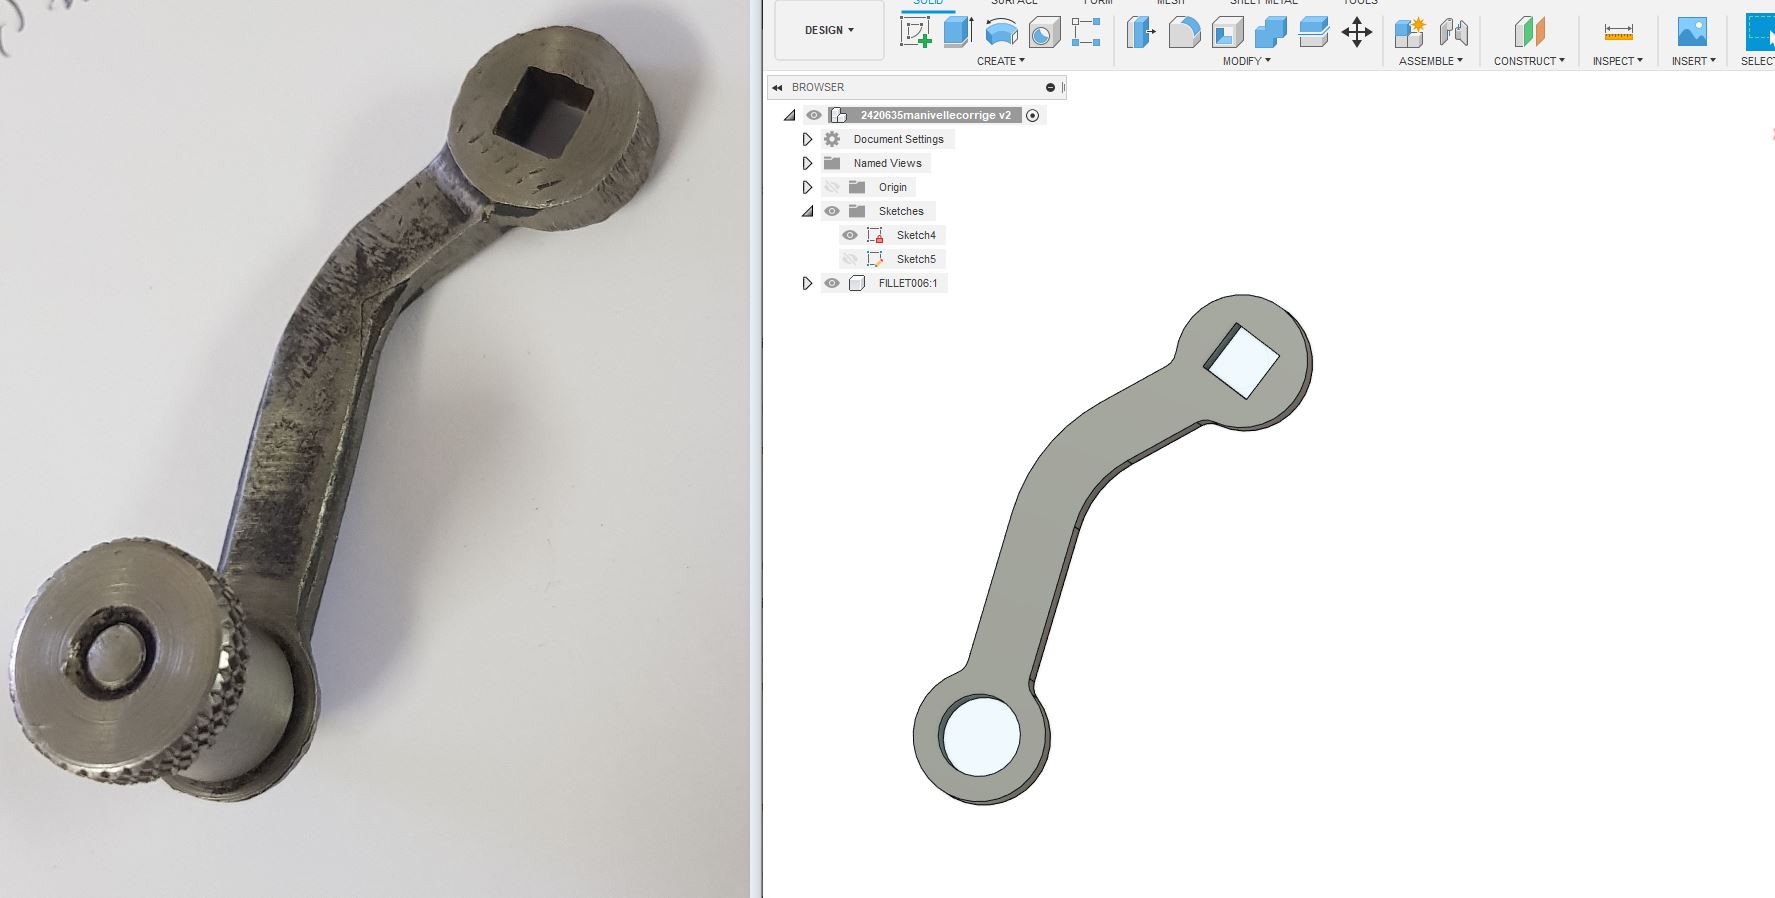1775x898 pixels.
Task: Select the Sketch5 tree row label
Action: [916, 259]
